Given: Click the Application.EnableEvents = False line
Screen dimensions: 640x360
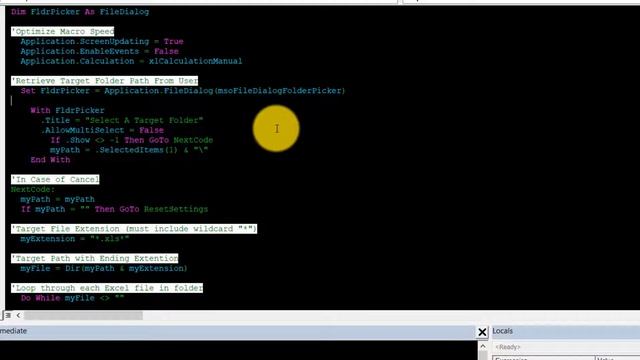Looking at the screenshot, I should (x=100, y=51).
